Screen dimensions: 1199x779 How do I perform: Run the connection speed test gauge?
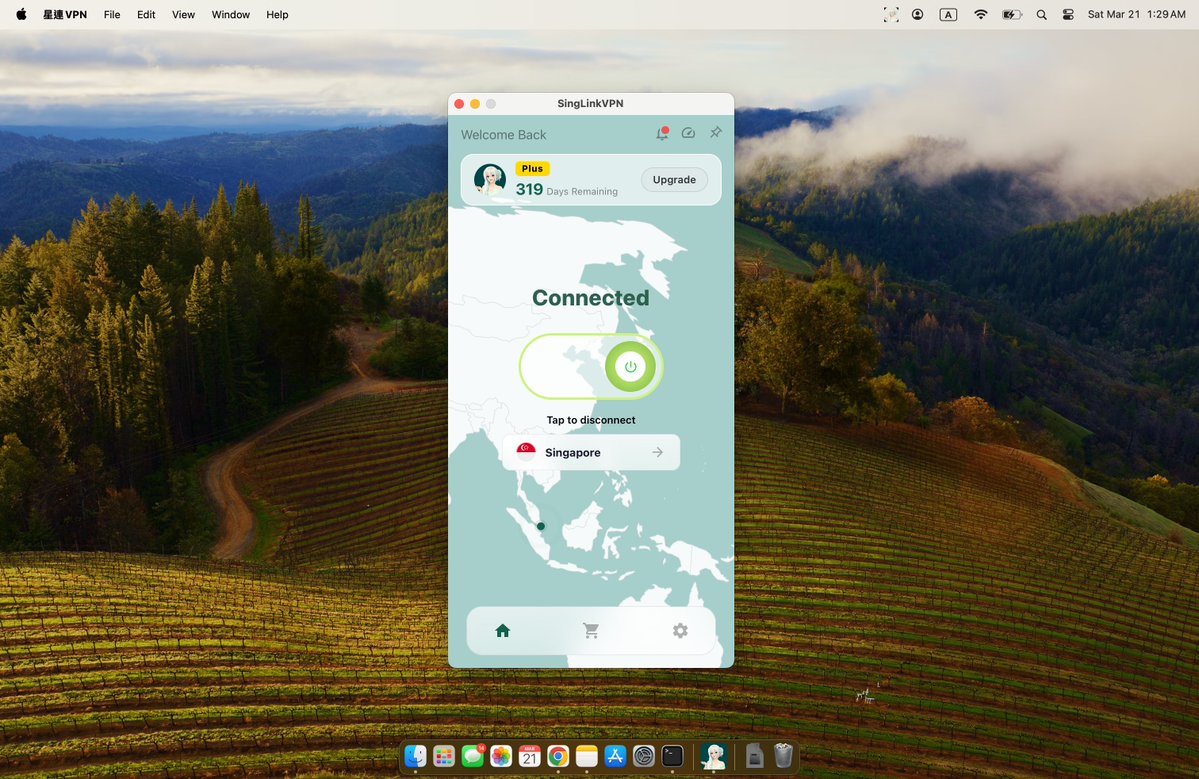click(x=688, y=132)
